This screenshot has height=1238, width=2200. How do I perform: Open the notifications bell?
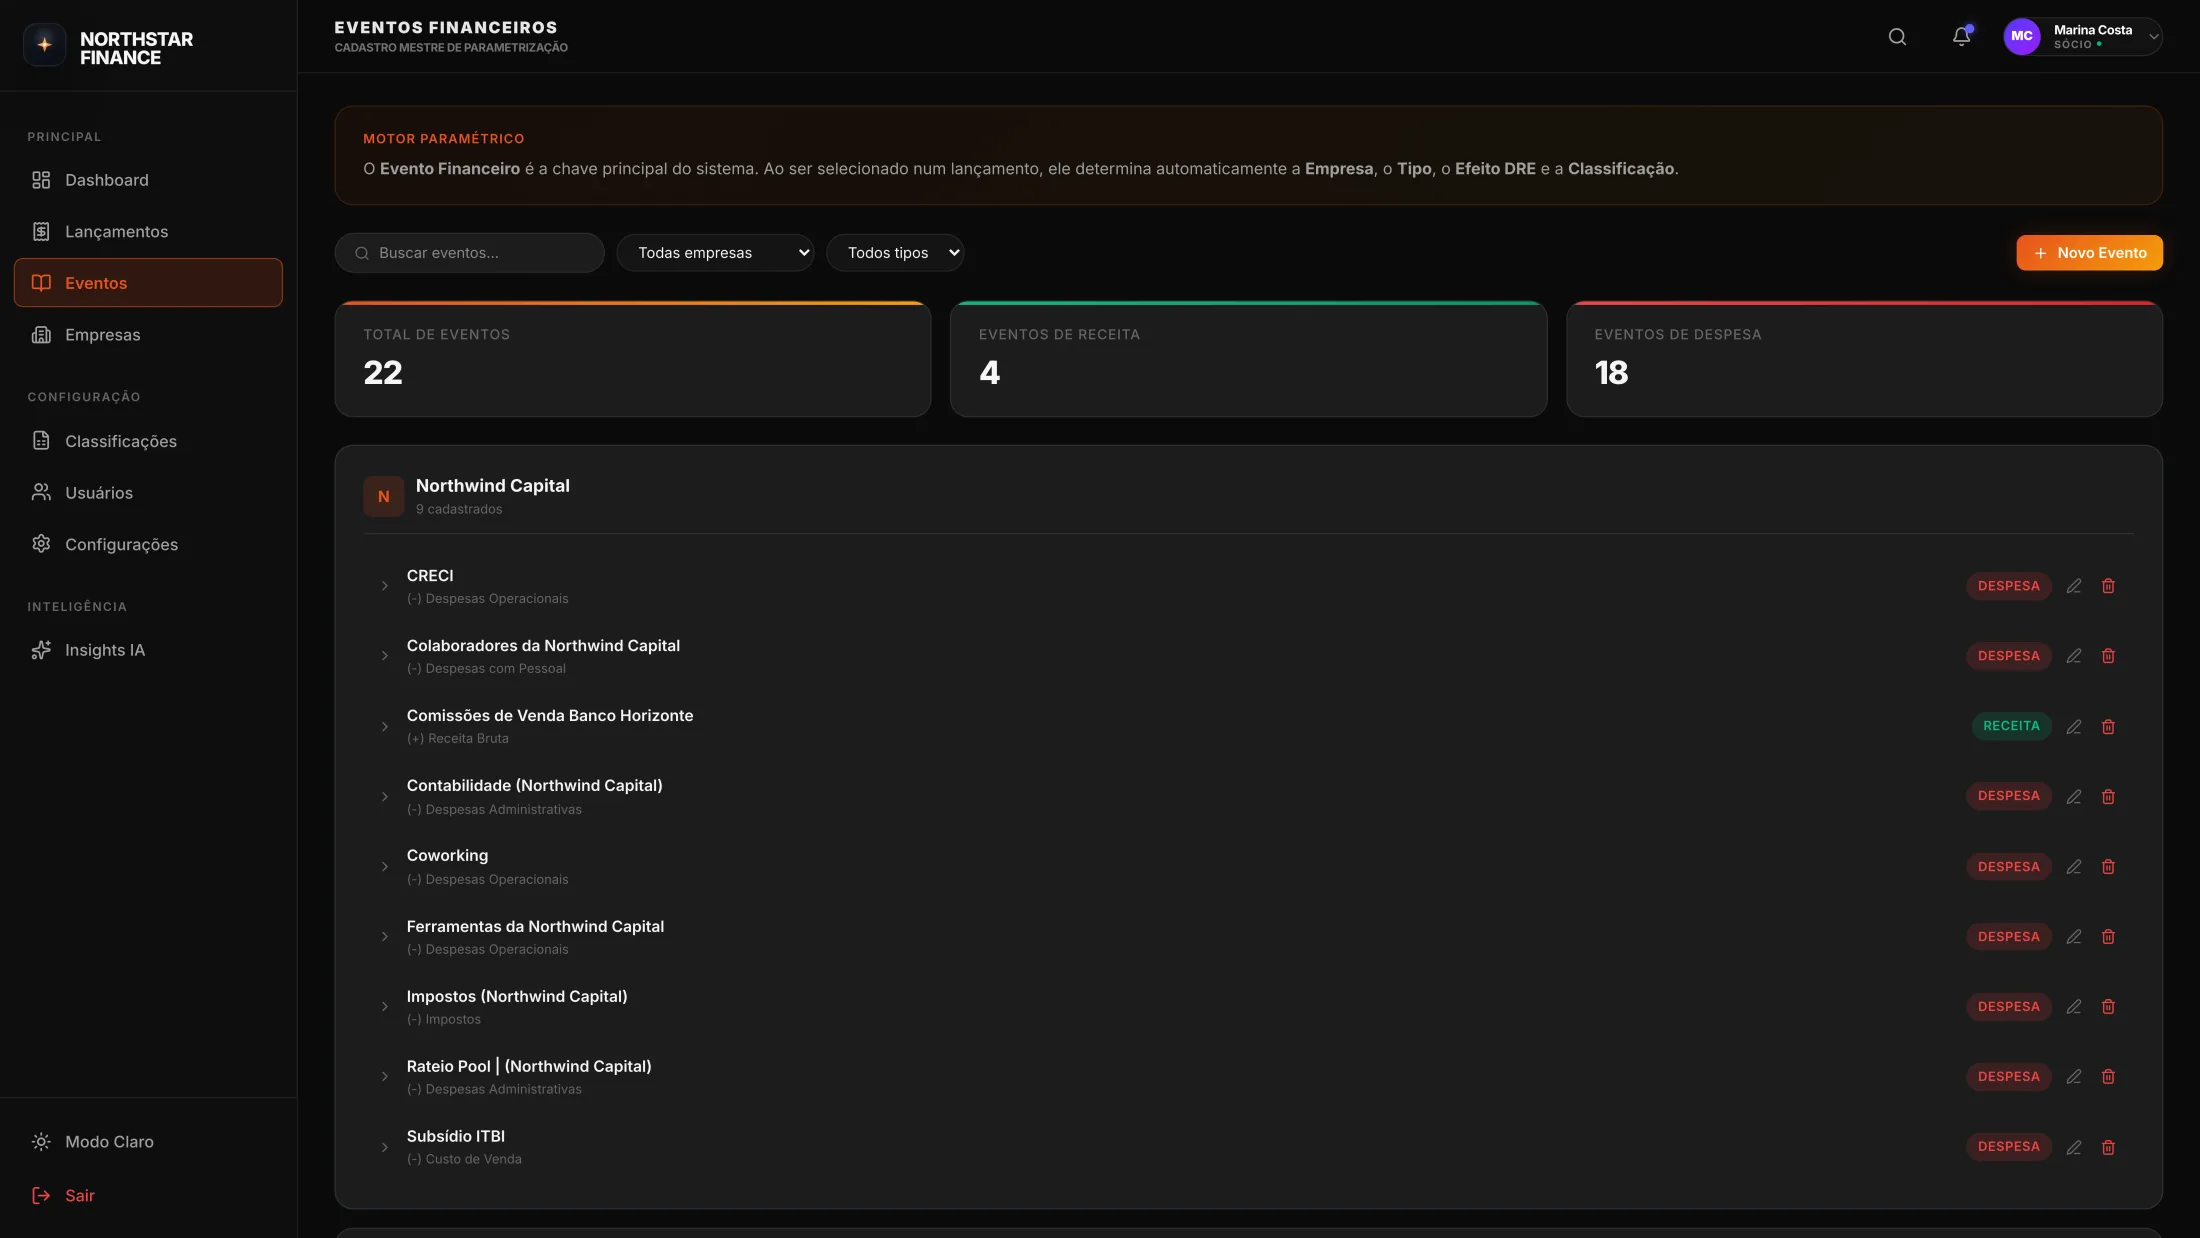point(1961,37)
